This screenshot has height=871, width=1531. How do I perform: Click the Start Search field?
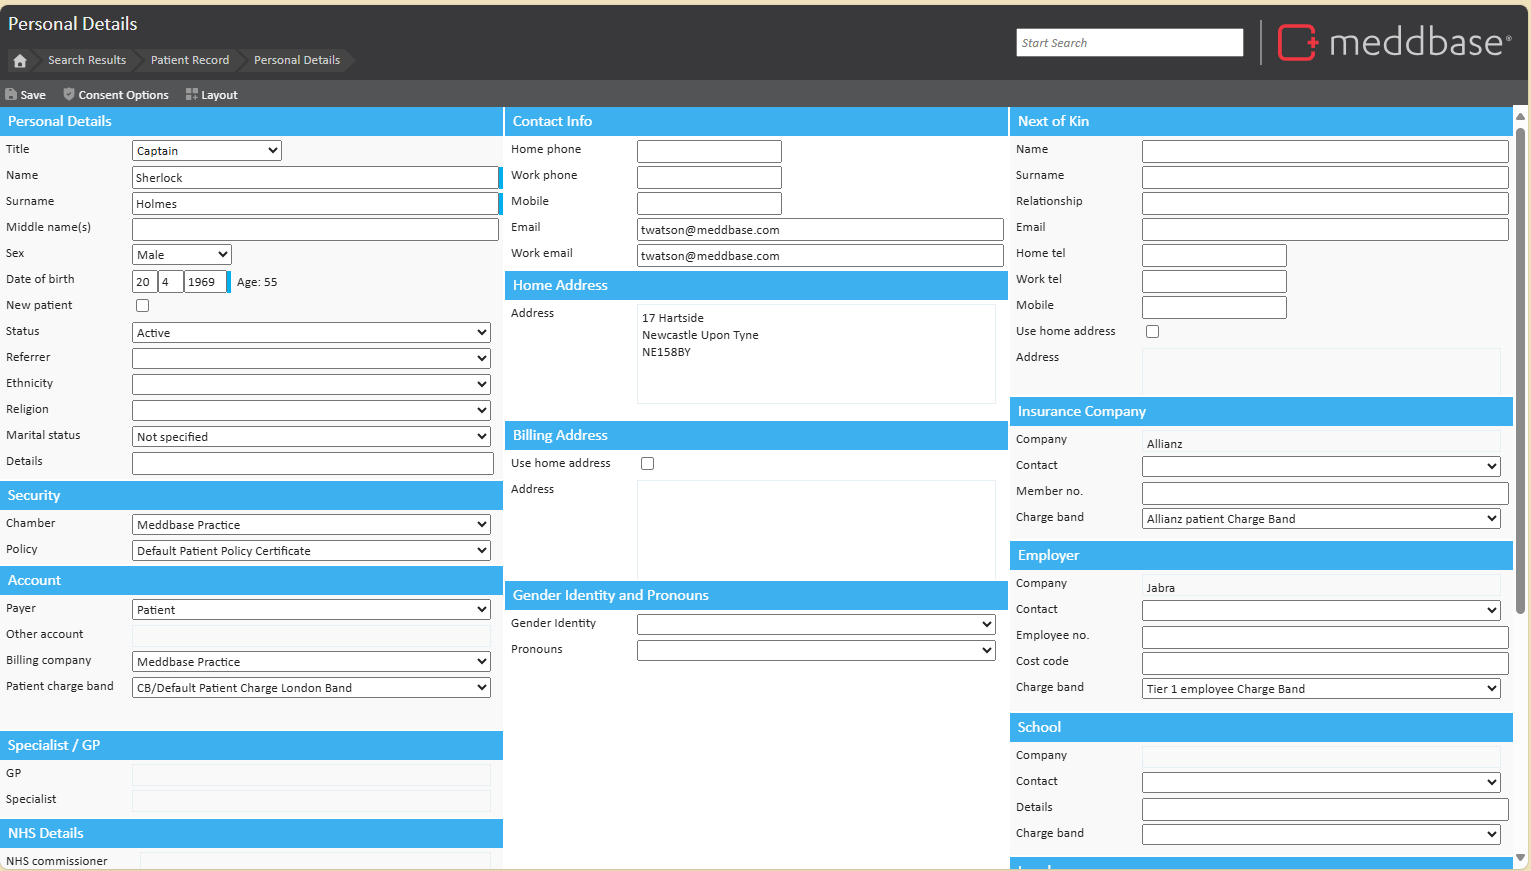coord(1129,43)
